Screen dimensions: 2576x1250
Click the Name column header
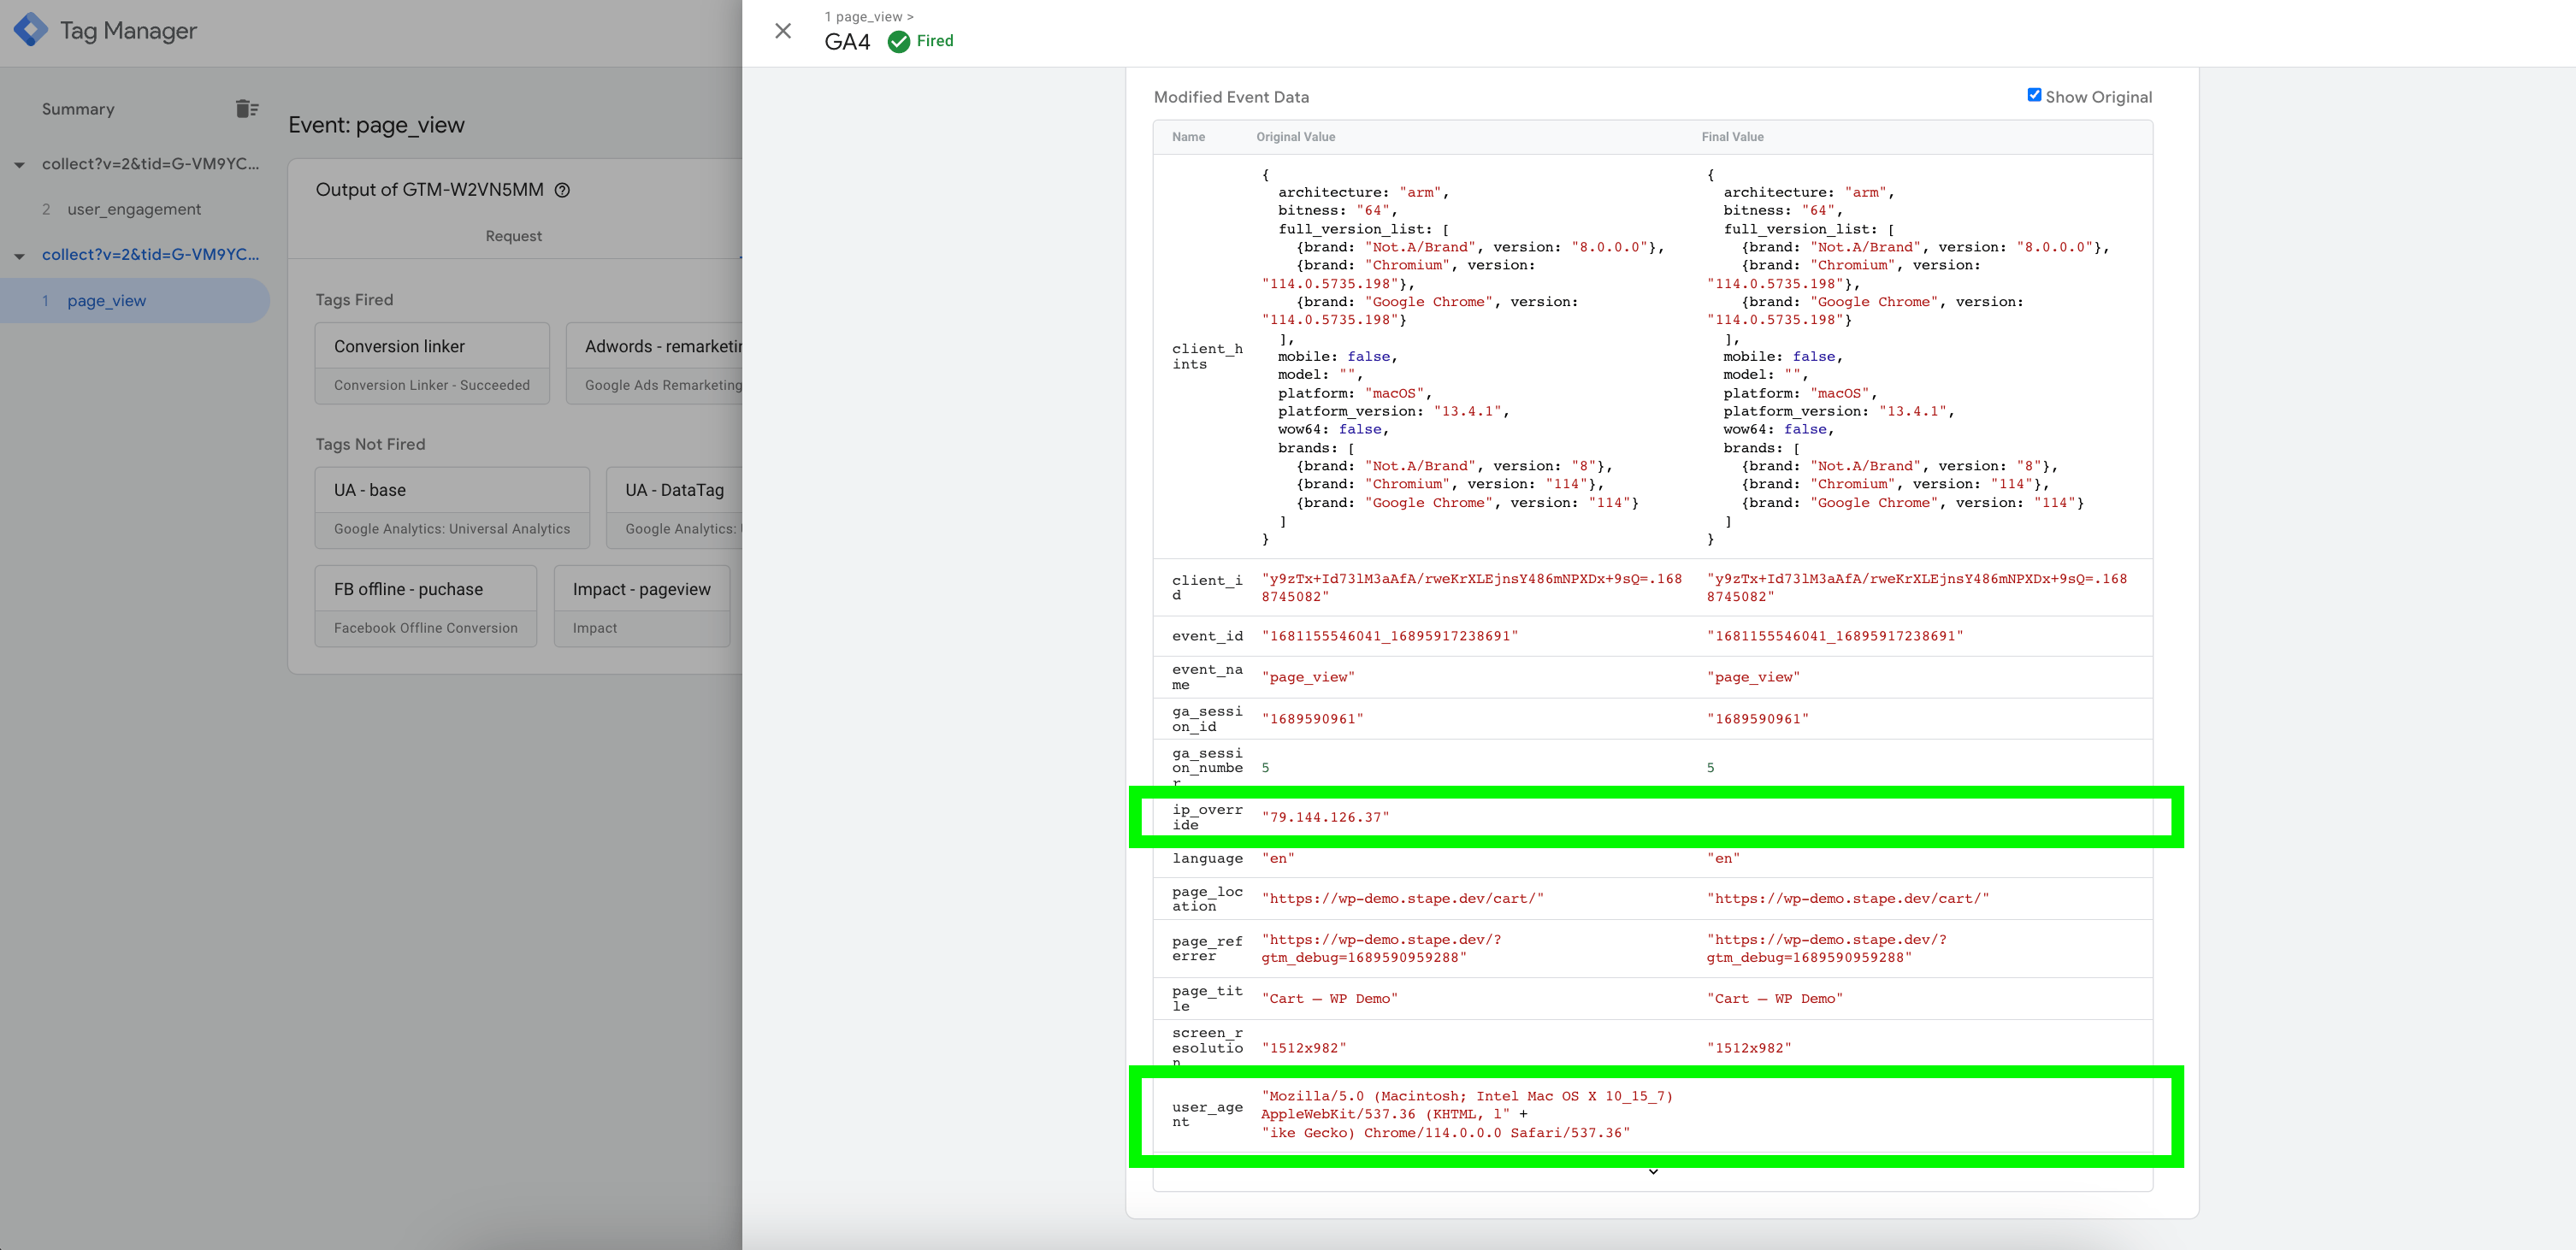click(x=1188, y=137)
